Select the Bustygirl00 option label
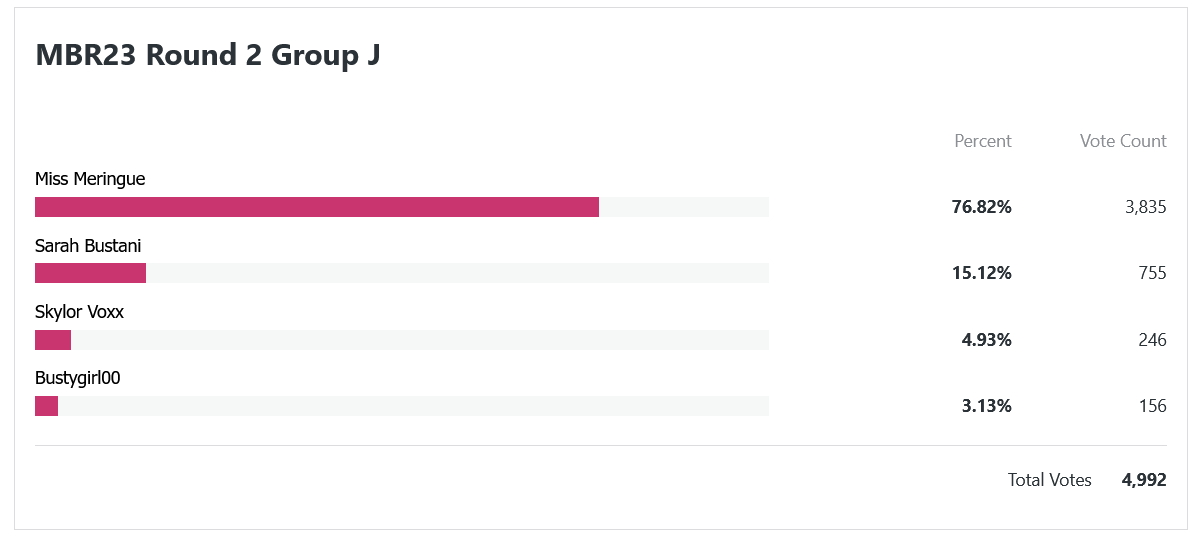The width and height of the screenshot is (1198, 536). click(78, 378)
